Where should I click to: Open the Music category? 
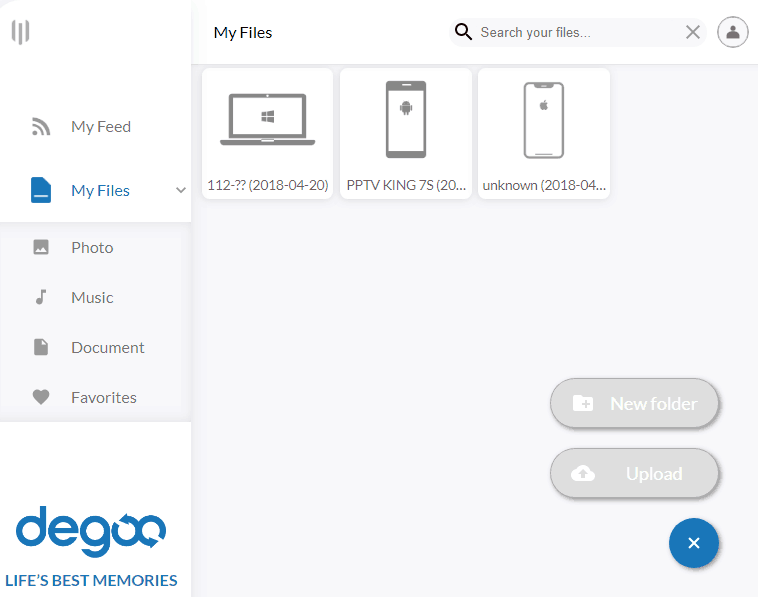(x=92, y=297)
